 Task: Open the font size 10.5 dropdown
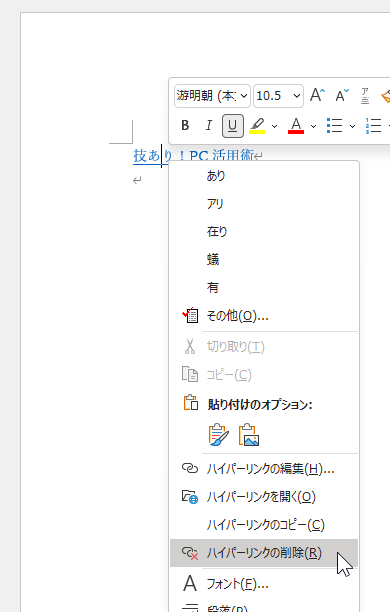278,96
